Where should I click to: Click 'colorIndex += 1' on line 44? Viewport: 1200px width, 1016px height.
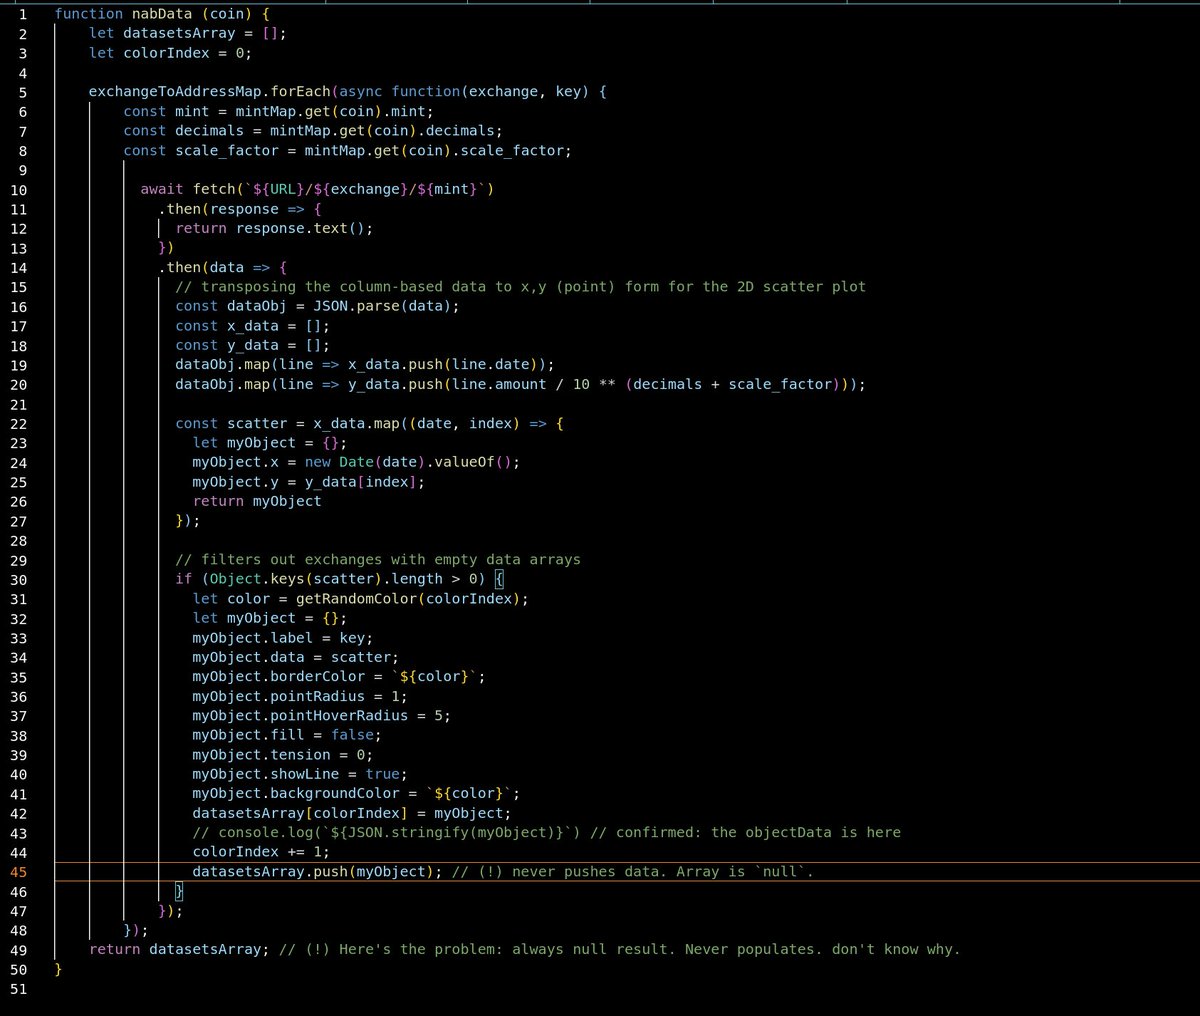[261, 852]
